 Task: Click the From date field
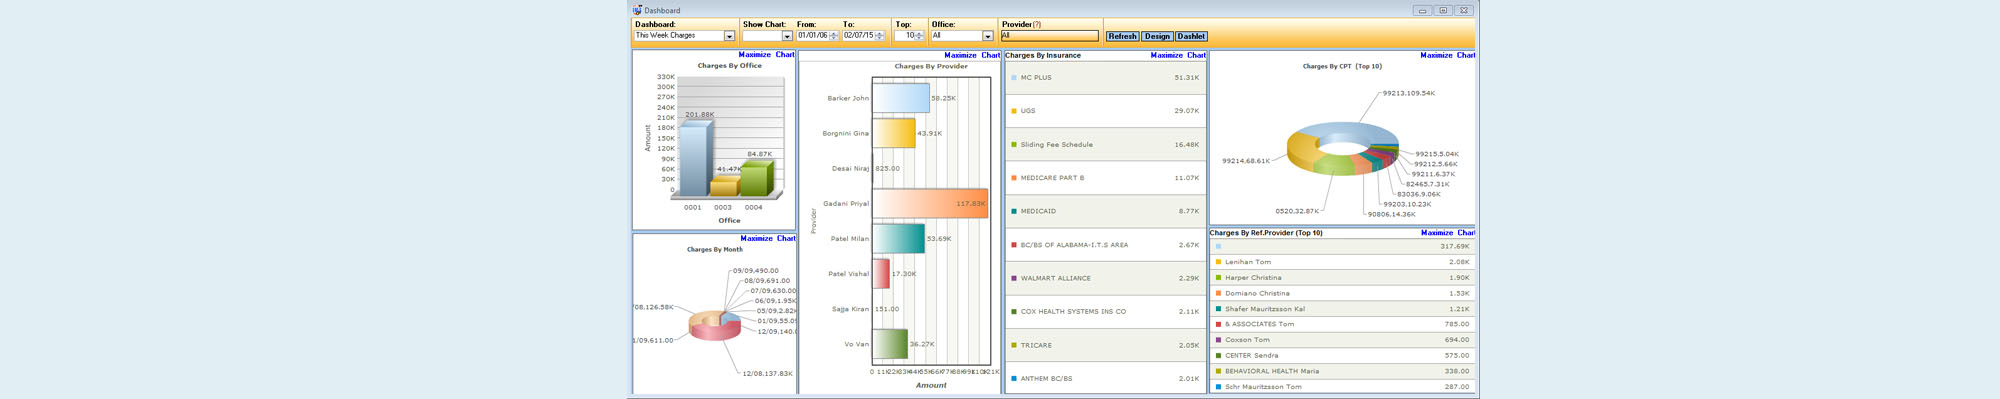pyautogui.click(x=813, y=36)
